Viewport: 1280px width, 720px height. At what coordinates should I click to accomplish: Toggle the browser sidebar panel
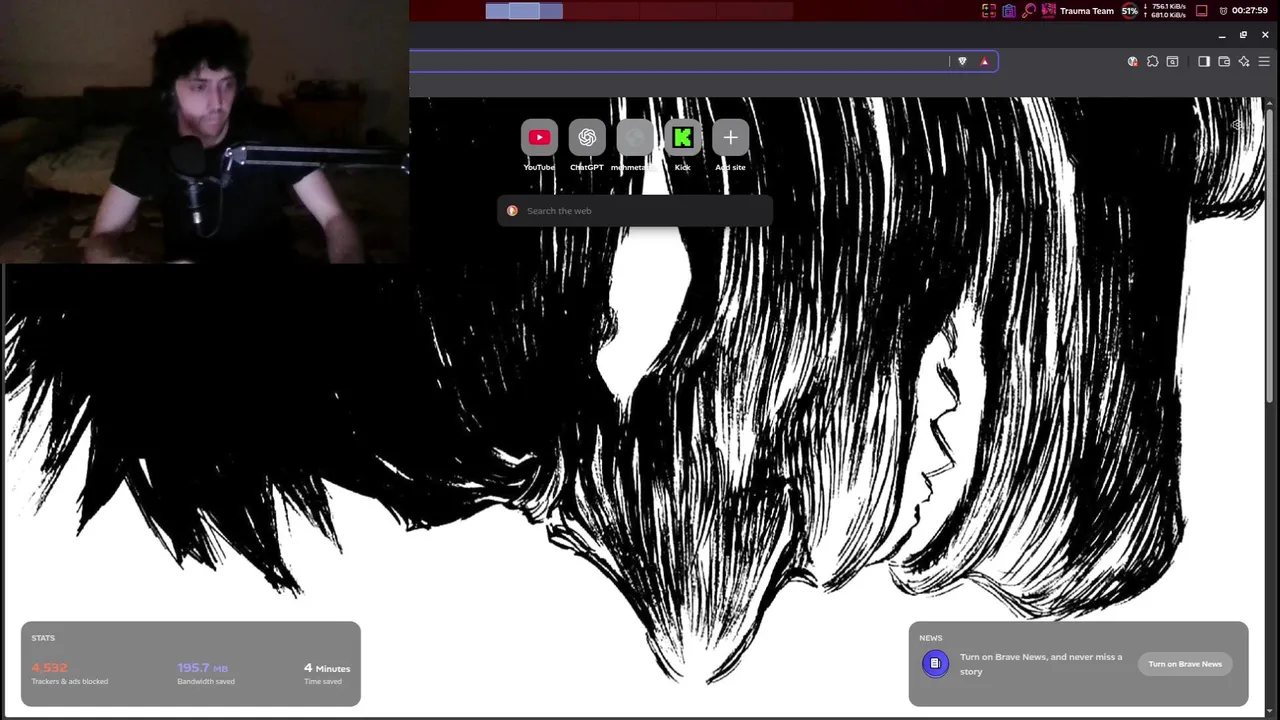tap(1204, 61)
